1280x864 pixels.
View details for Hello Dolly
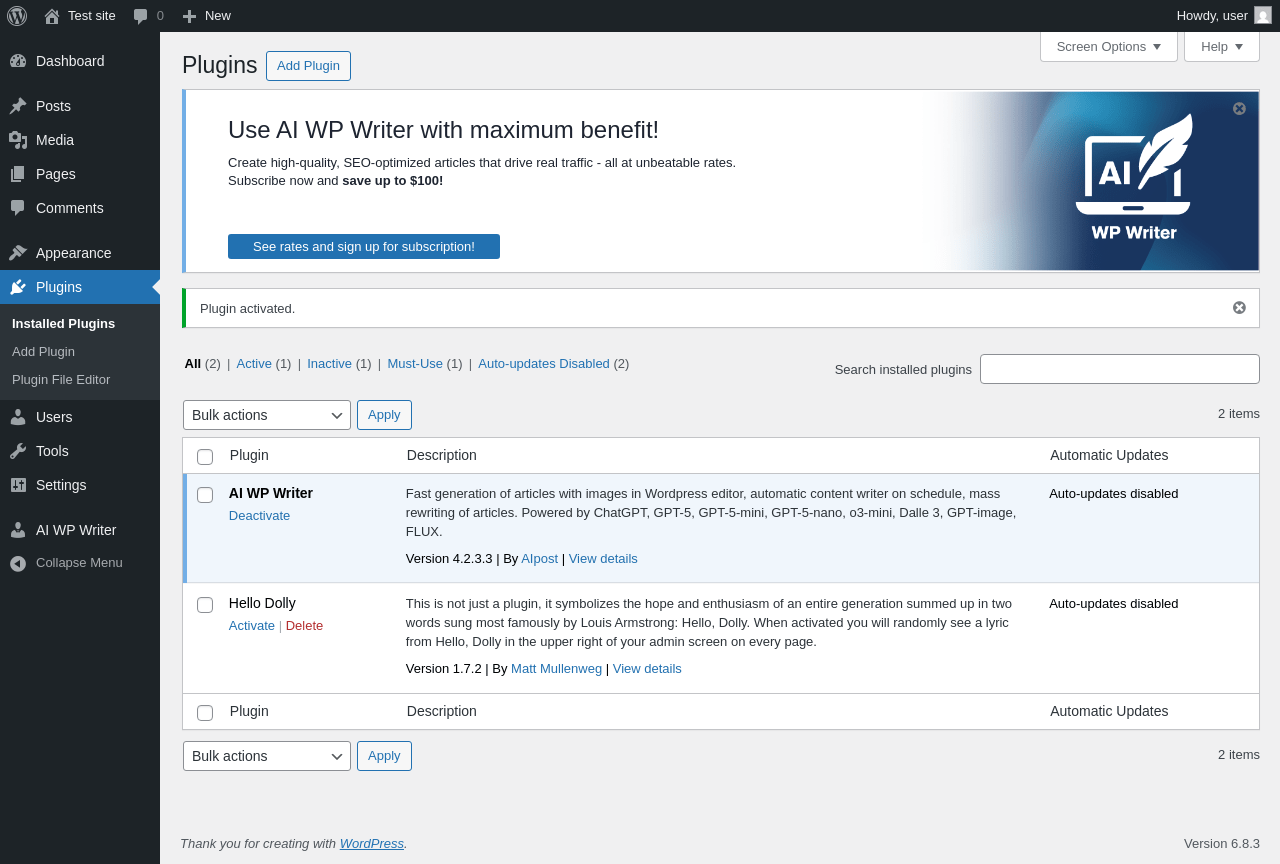tap(647, 668)
